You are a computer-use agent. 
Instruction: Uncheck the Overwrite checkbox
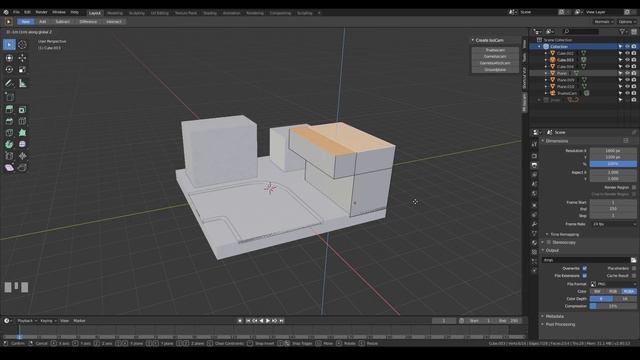(584, 269)
